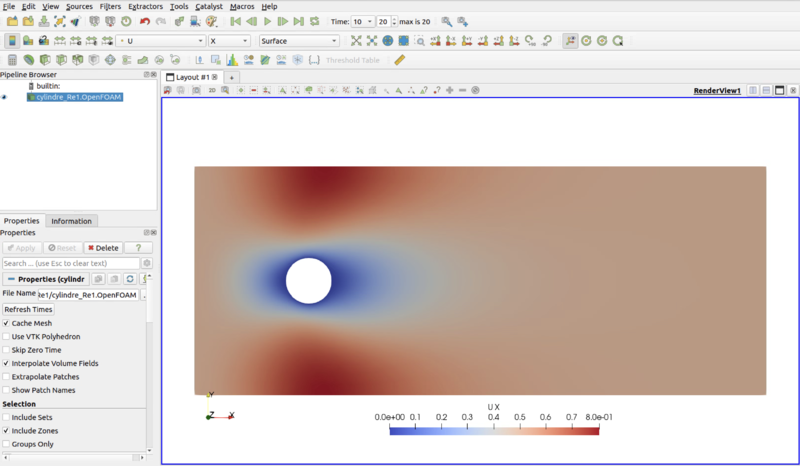
Task: Click the Save Data icon
Action: pyautogui.click(x=44, y=21)
